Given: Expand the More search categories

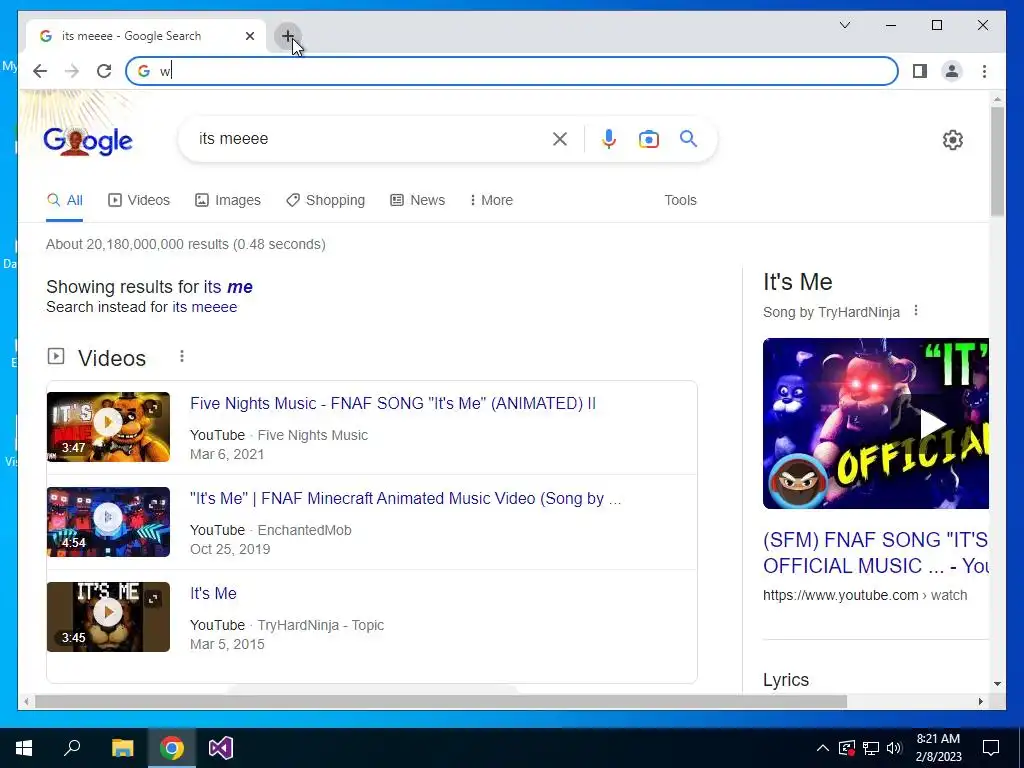Looking at the screenshot, I should tap(491, 200).
